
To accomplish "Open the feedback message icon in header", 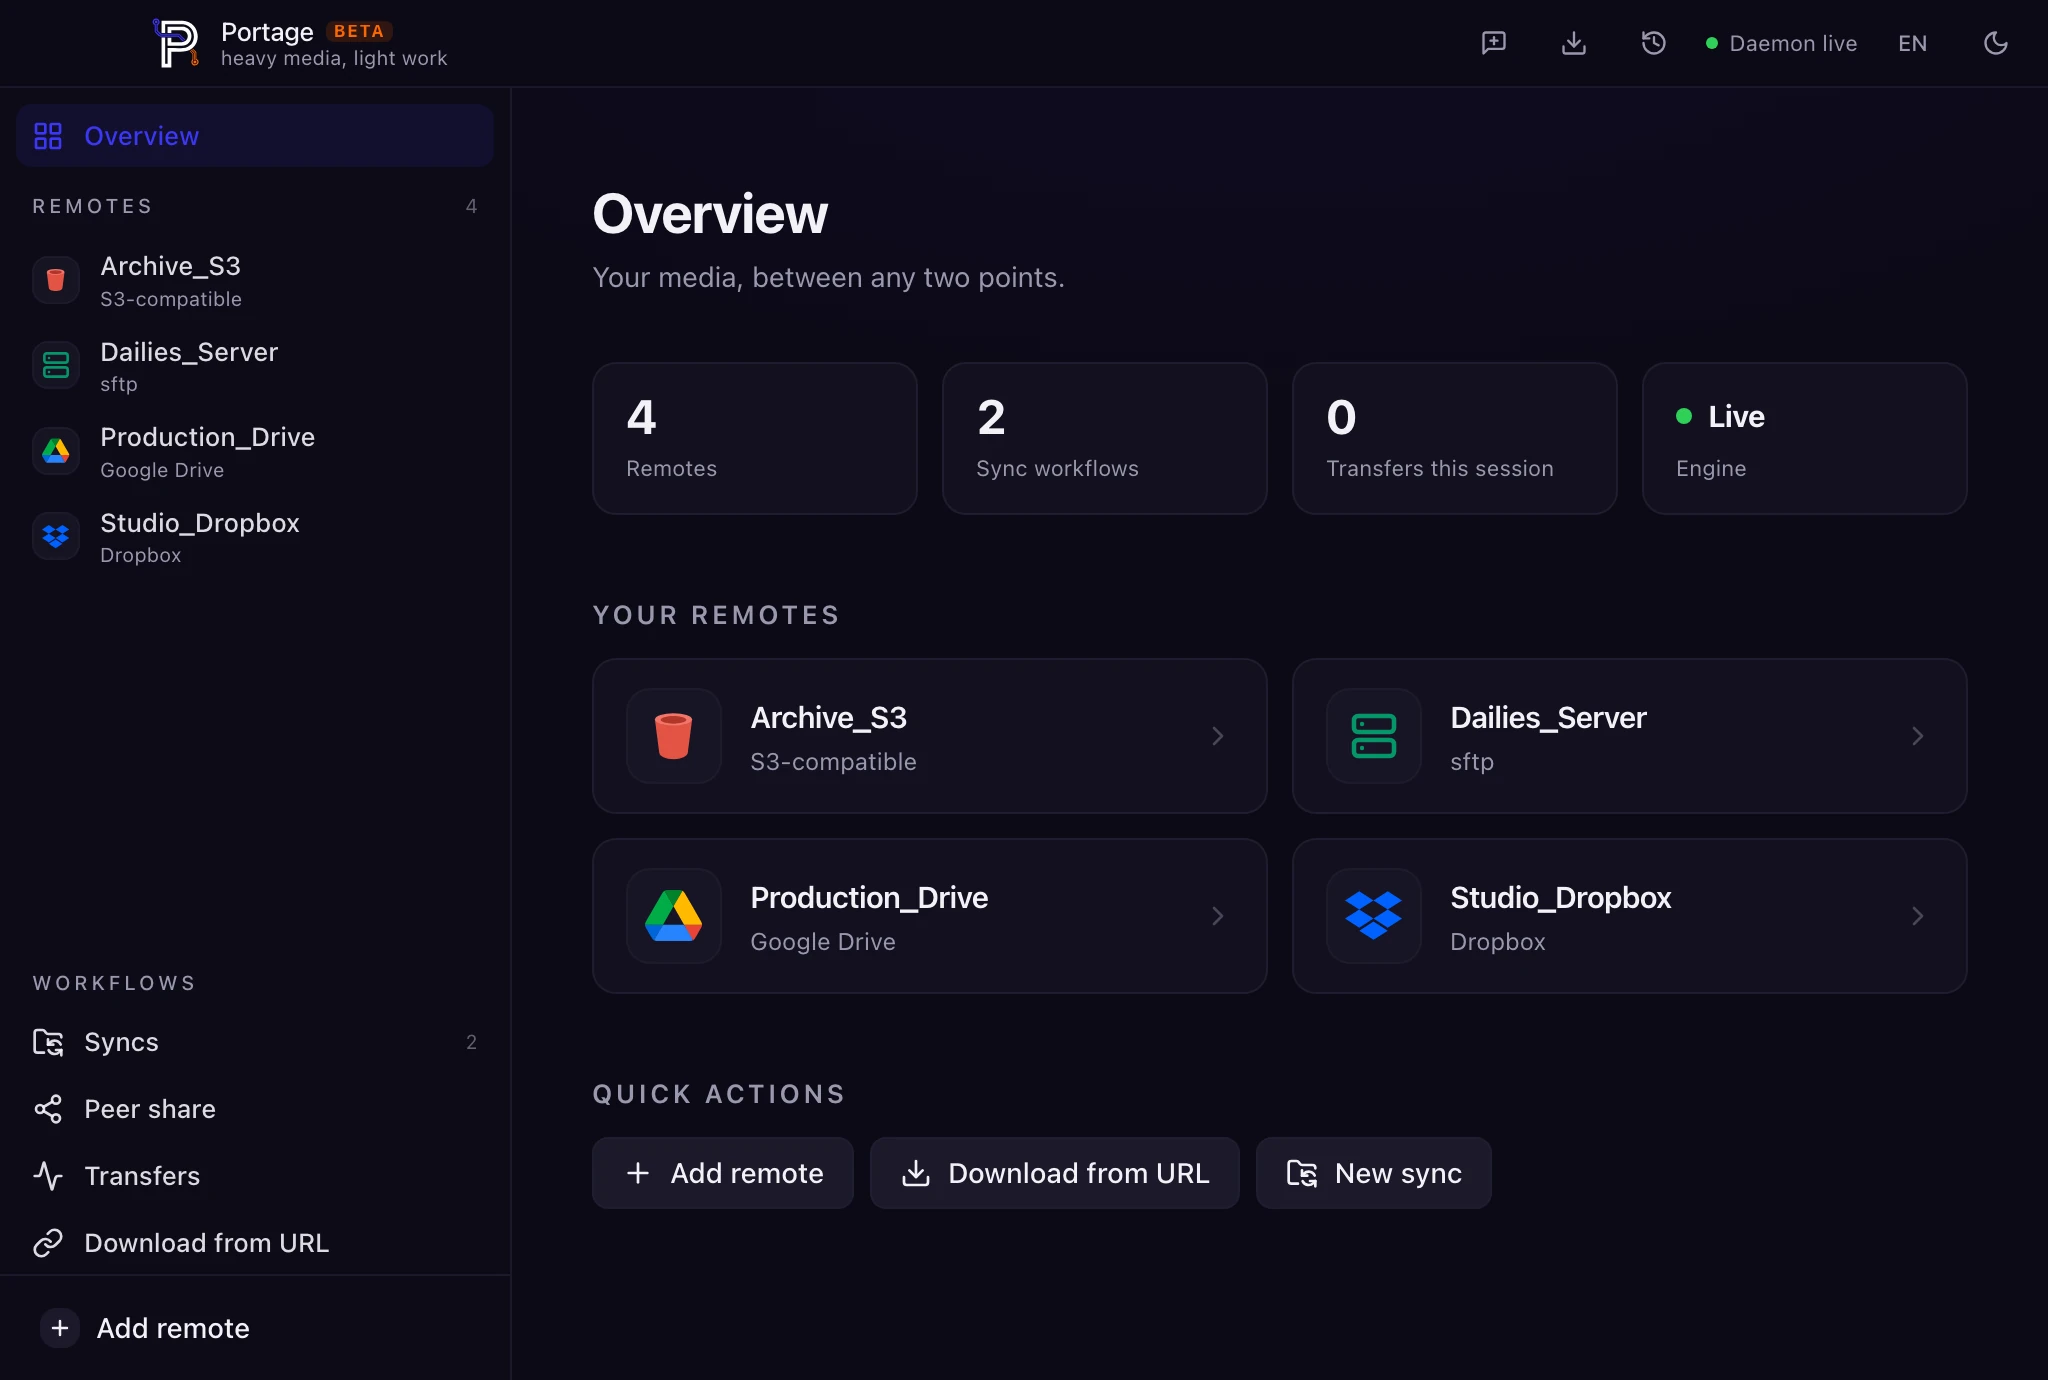I will pyautogui.click(x=1494, y=43).
